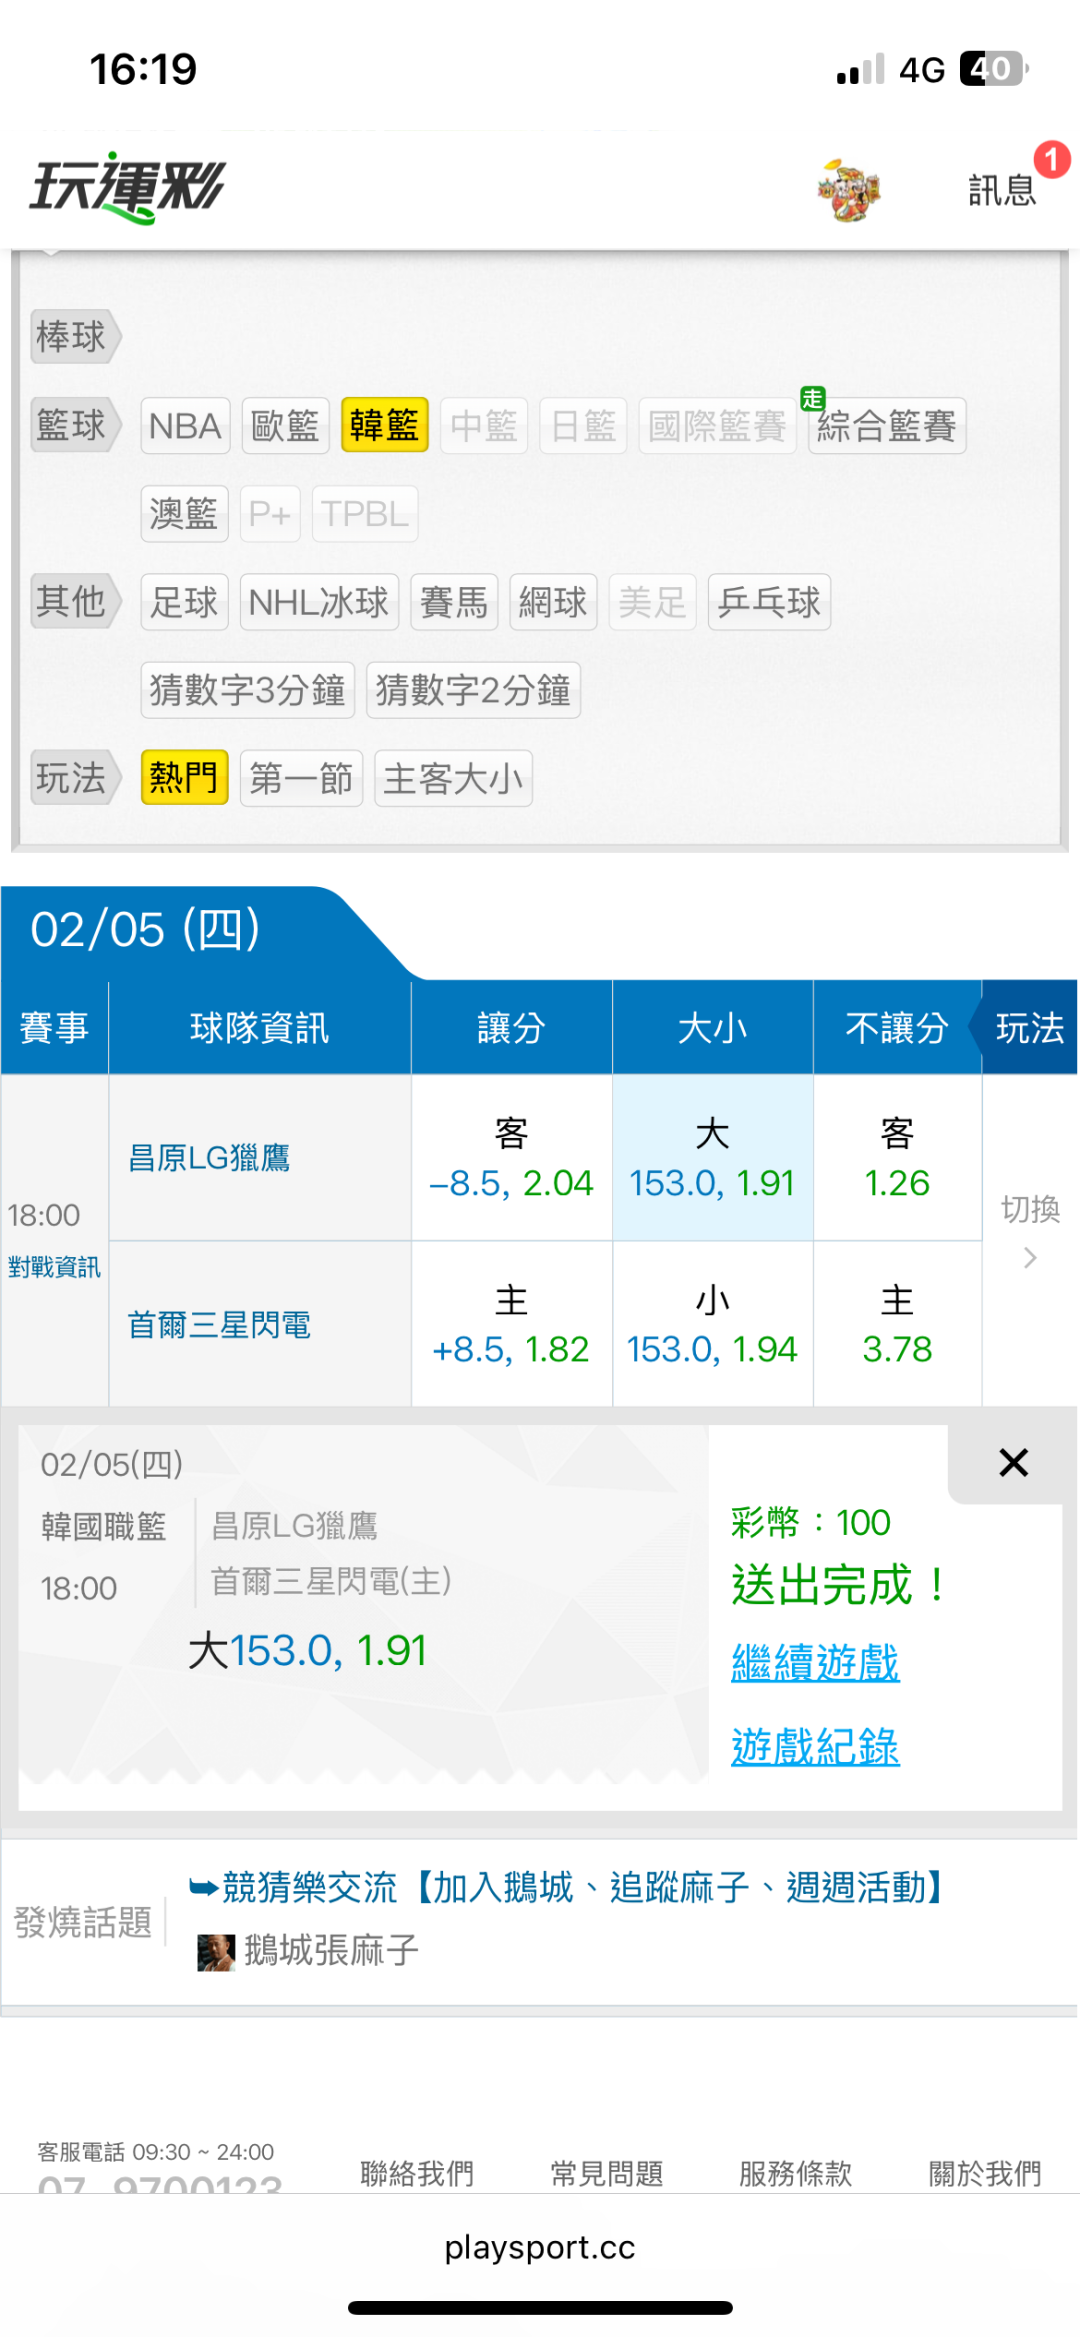Screen dimensions: 1080x2337
Task: Select the 籃球 category label
Action: (75, 425)
